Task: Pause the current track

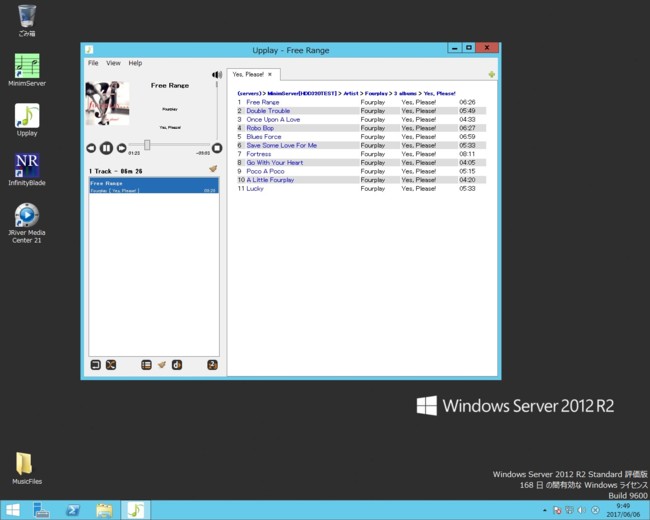Action: (x=106, y=148)
